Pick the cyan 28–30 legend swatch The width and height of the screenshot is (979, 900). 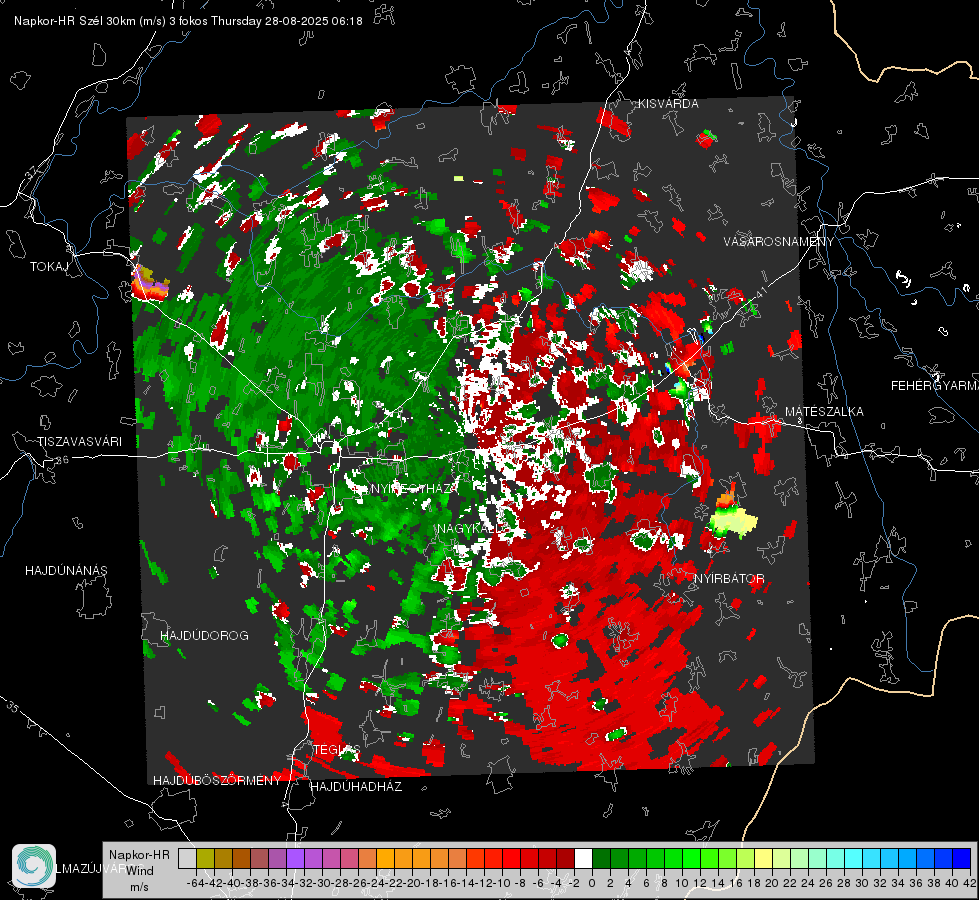(x=854, y=858)
